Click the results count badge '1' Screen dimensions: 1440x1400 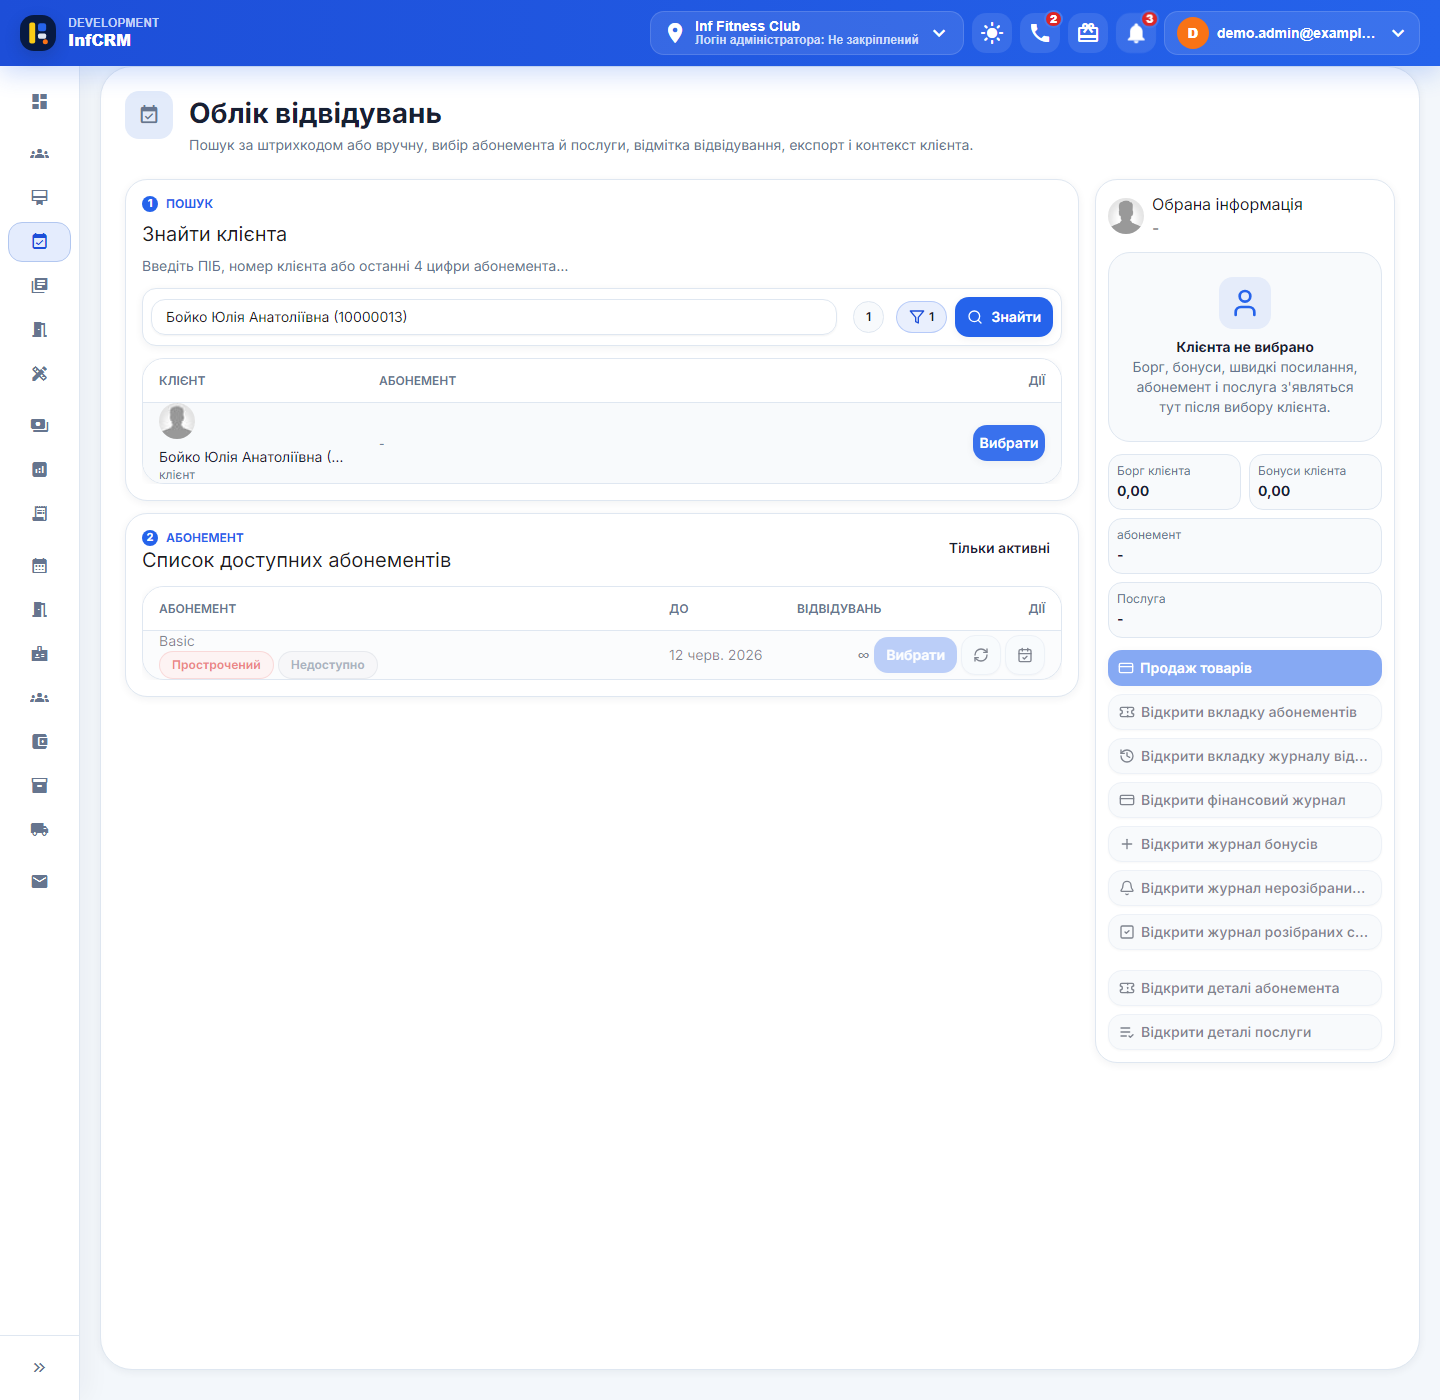pyautogui.click(x=868, y=317)
